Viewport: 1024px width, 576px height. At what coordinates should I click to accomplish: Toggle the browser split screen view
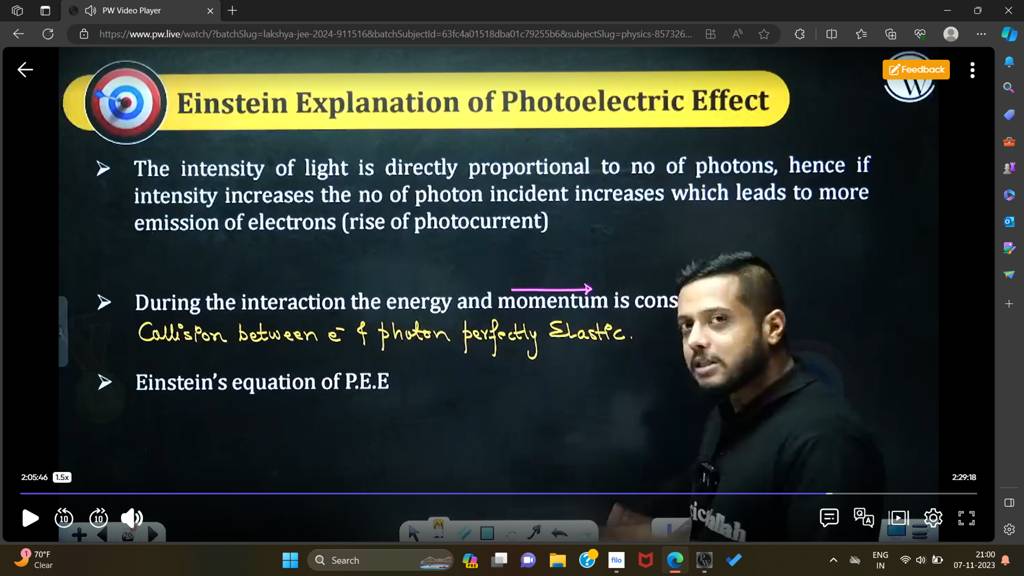pyautogui.click(x=833, y=33)
